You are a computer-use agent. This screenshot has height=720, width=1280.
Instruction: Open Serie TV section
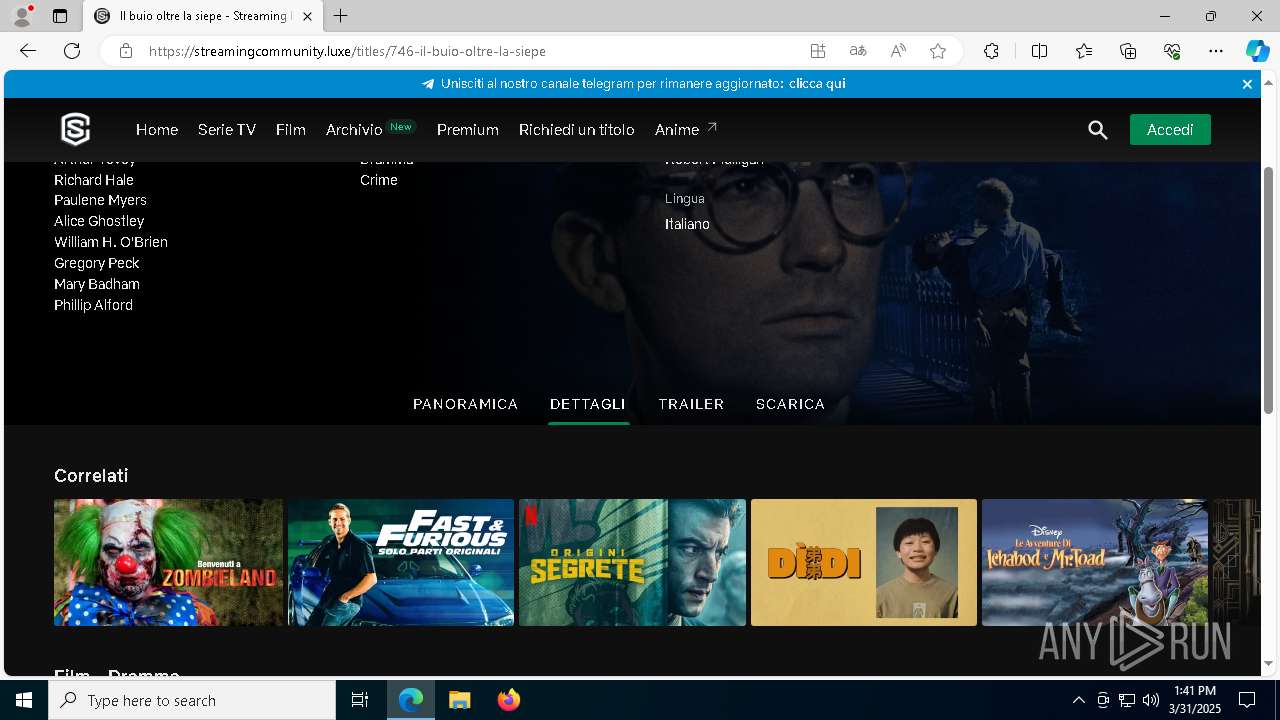coord(227,130)
